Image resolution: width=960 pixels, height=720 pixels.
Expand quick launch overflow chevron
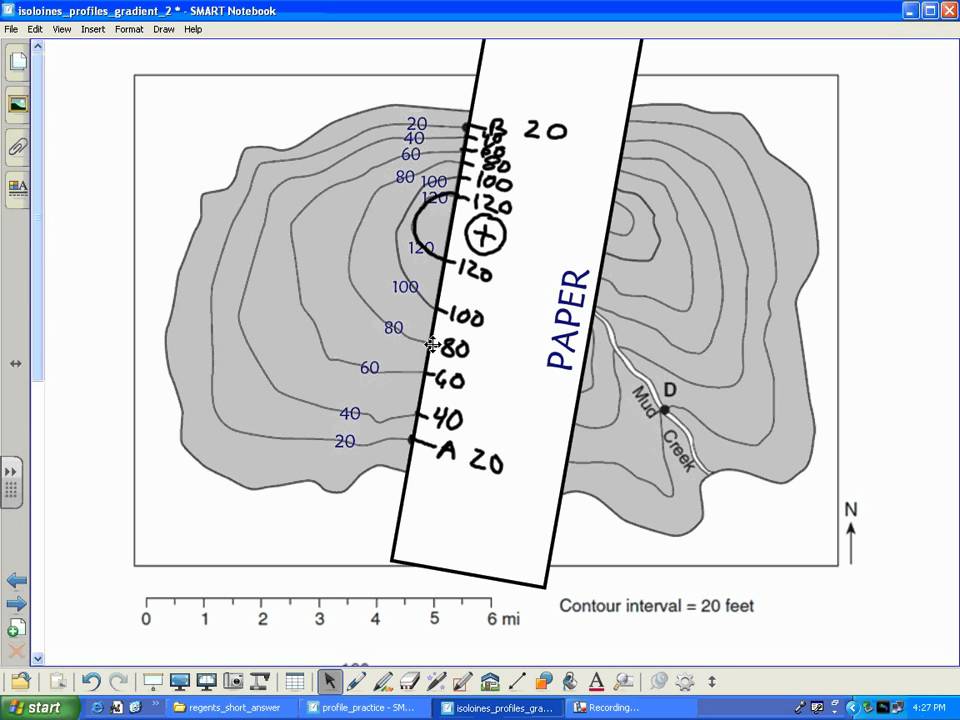(x=156, y=703)
